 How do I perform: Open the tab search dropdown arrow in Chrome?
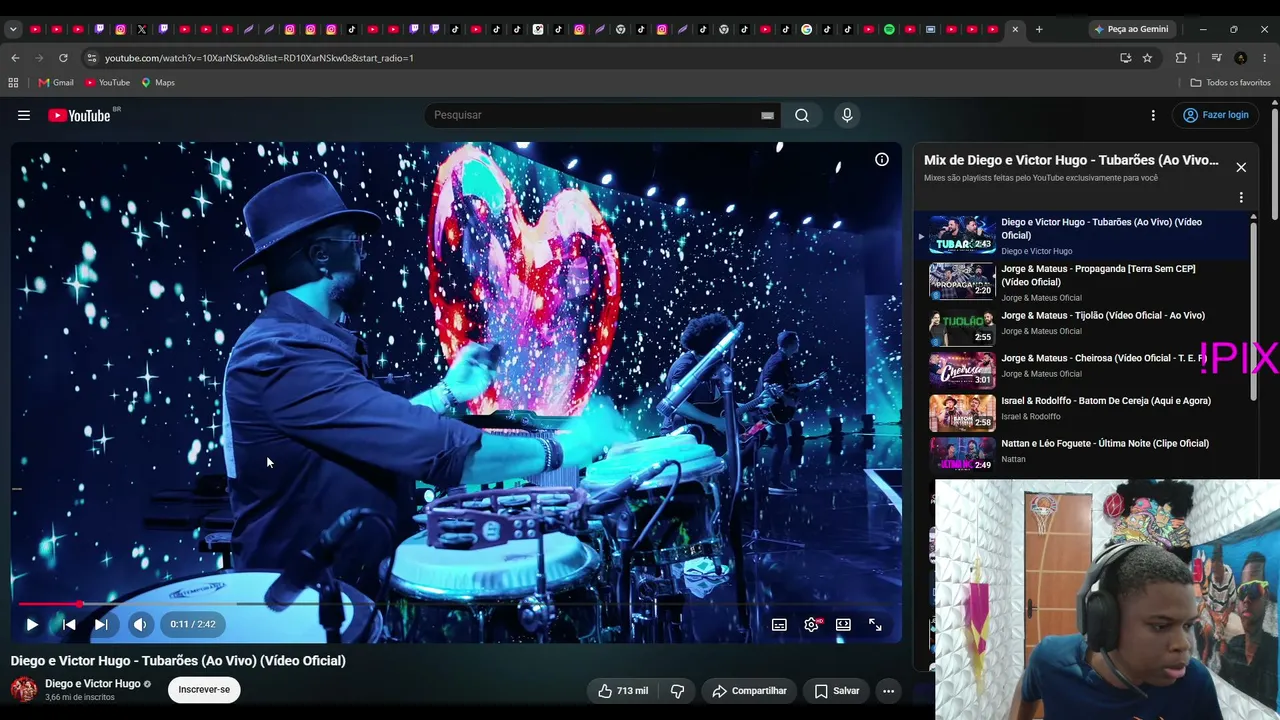[13, 29]
